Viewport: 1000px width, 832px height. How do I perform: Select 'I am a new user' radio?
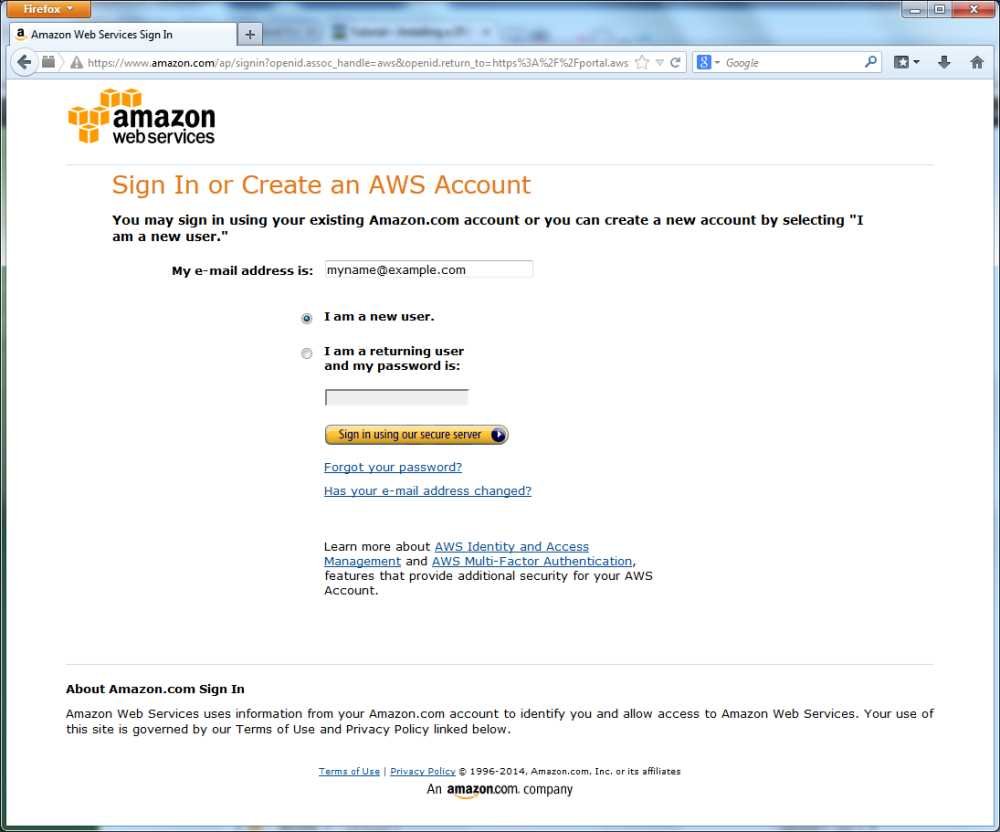[307, 318]
